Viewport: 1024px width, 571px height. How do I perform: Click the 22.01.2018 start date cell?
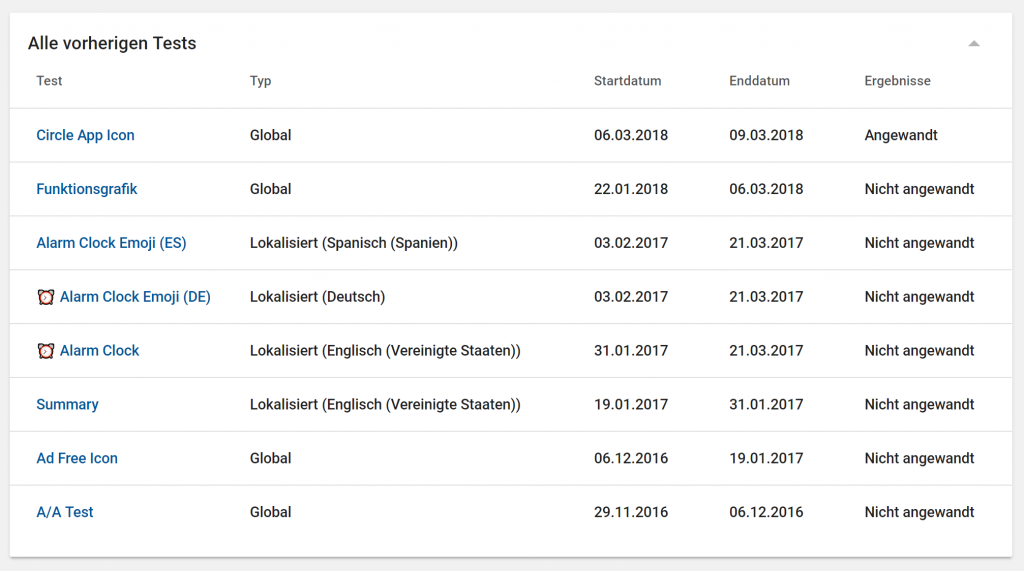[631, 189]
